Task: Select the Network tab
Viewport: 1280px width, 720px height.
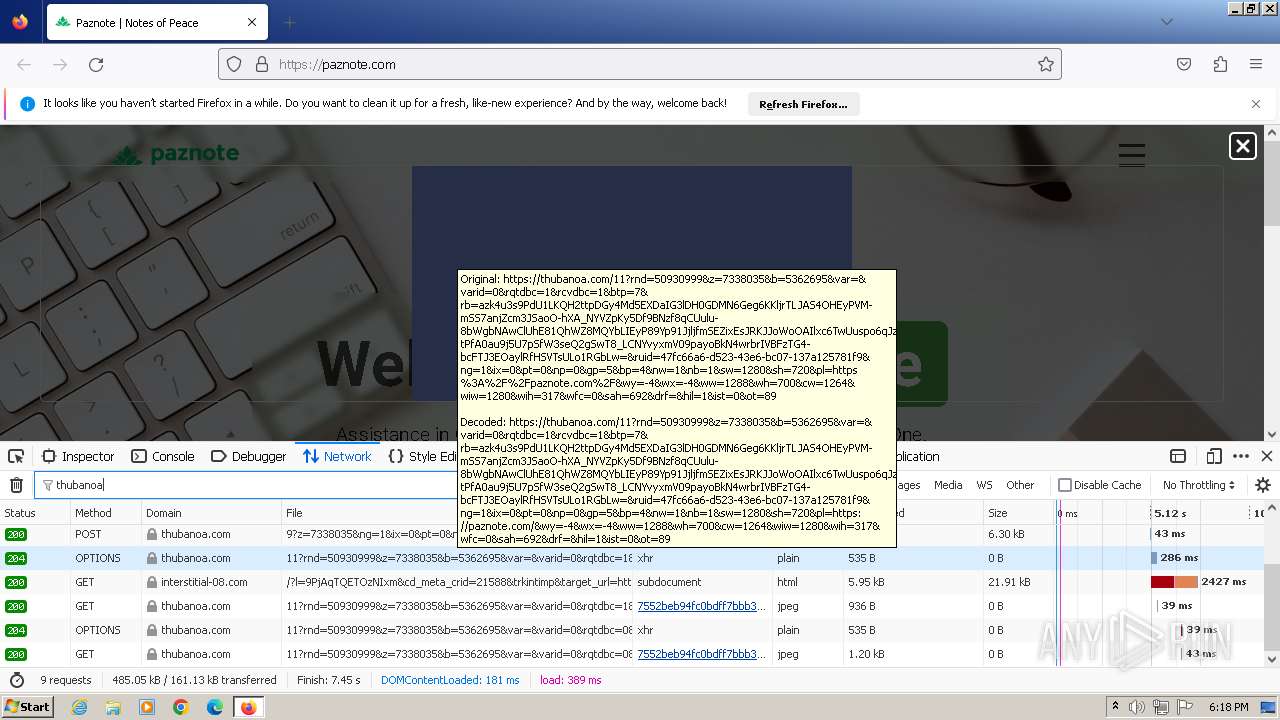Action: coord(337,456)
